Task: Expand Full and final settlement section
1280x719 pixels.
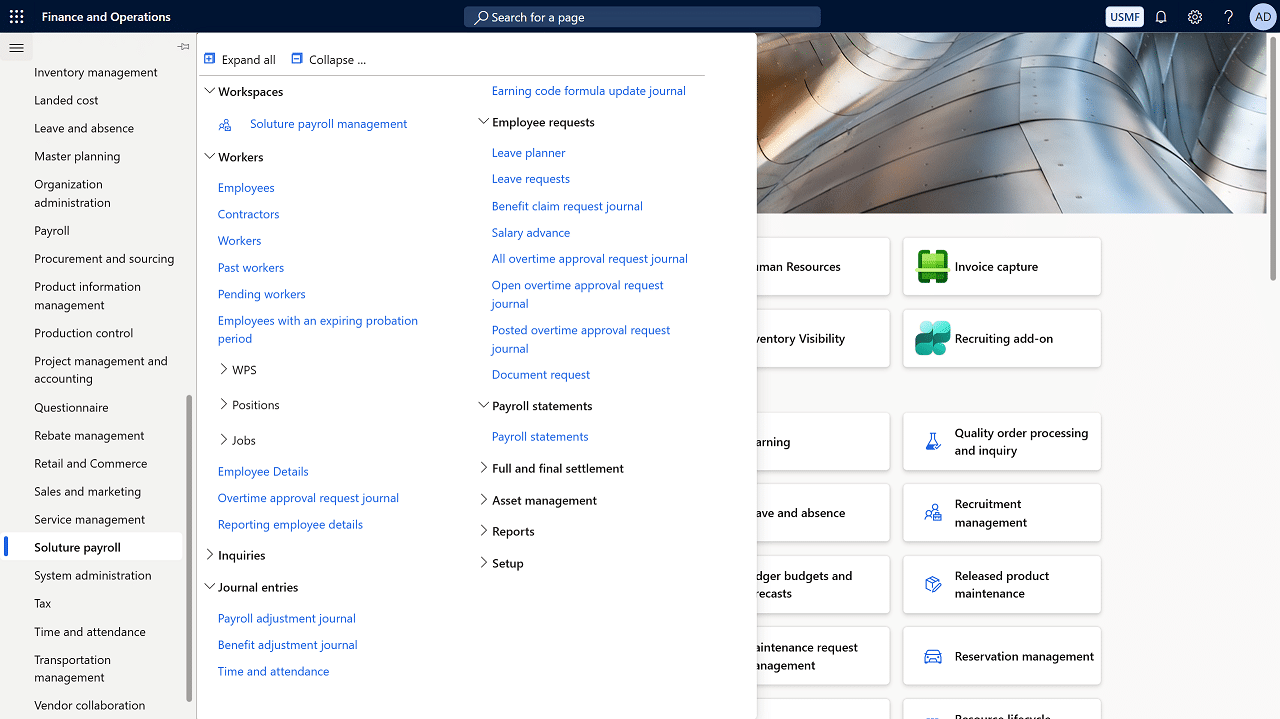Action: [x=484, y=467]
